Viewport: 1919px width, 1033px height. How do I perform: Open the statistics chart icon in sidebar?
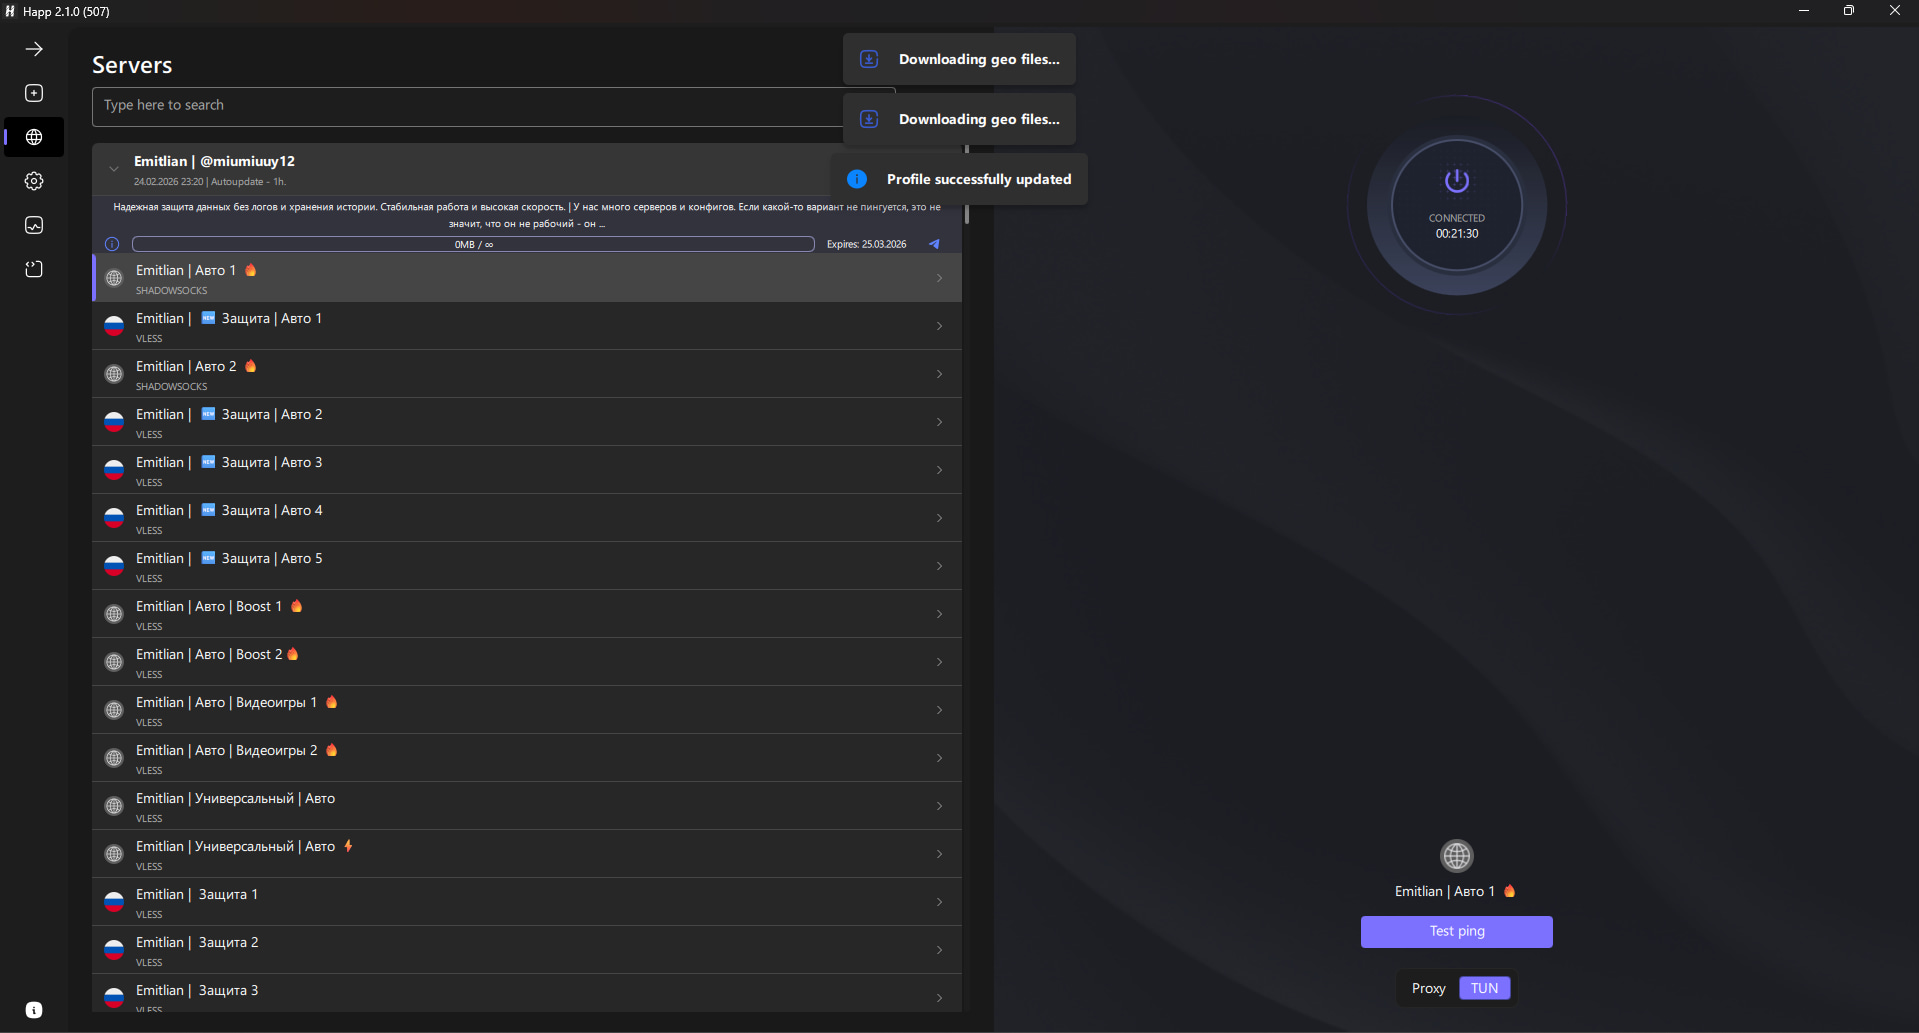pyautogui.click(x=34, y=225)
